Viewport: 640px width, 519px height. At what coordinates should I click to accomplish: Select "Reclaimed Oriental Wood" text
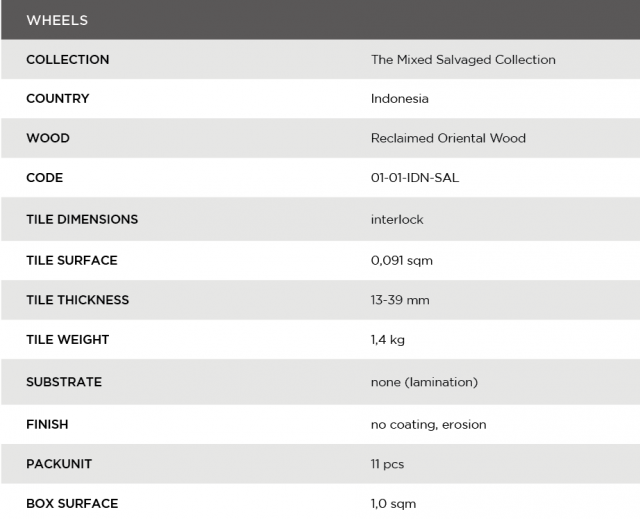[x=448, y=138]
